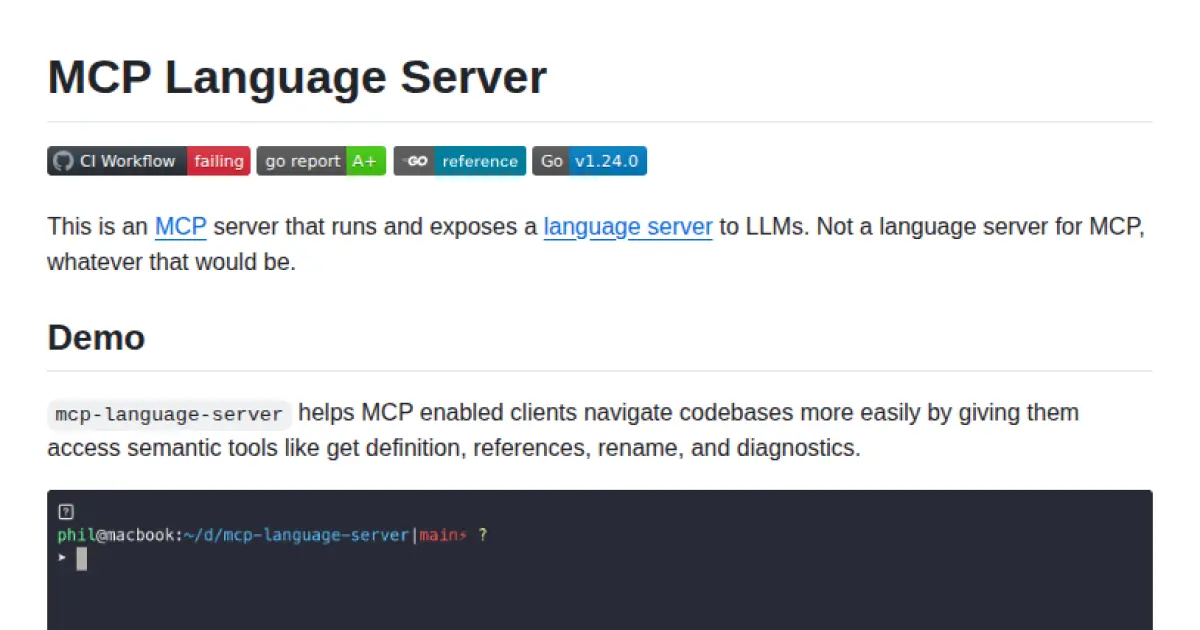Click the MCP Language Server heading

pos(296,77)
